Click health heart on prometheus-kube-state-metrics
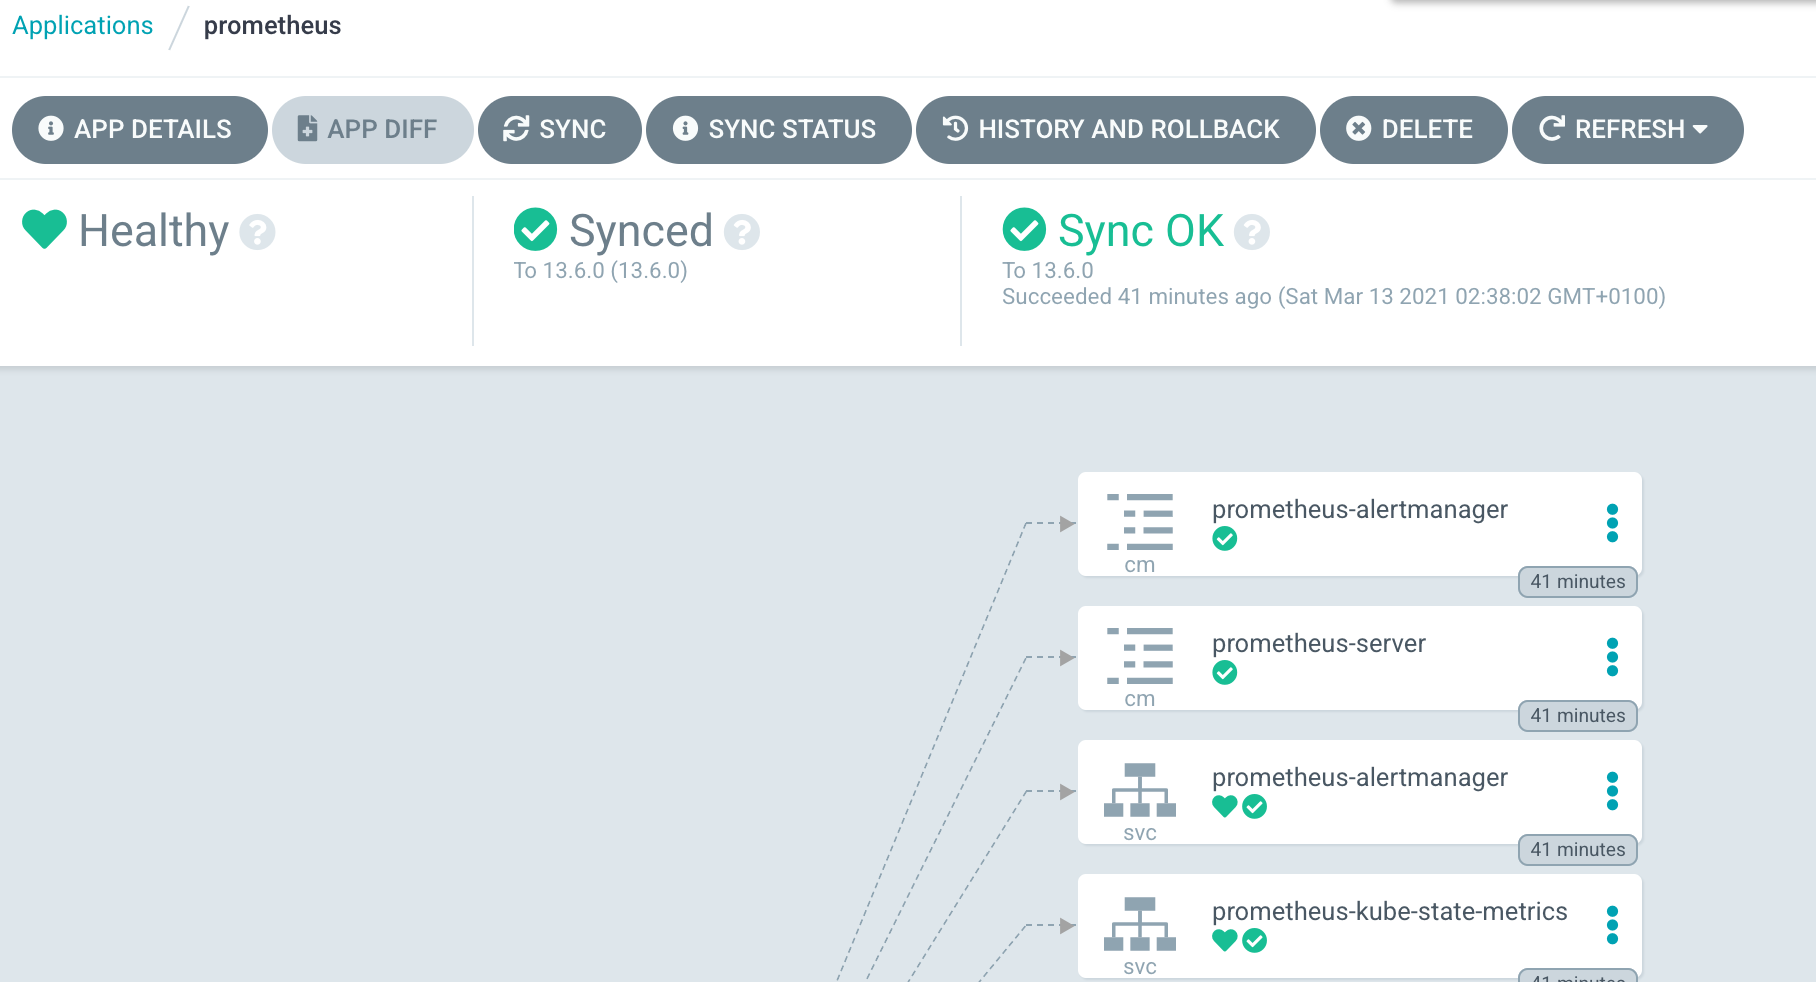The width and height of the screenshot is (1816, 982). tap(1225, 940)
